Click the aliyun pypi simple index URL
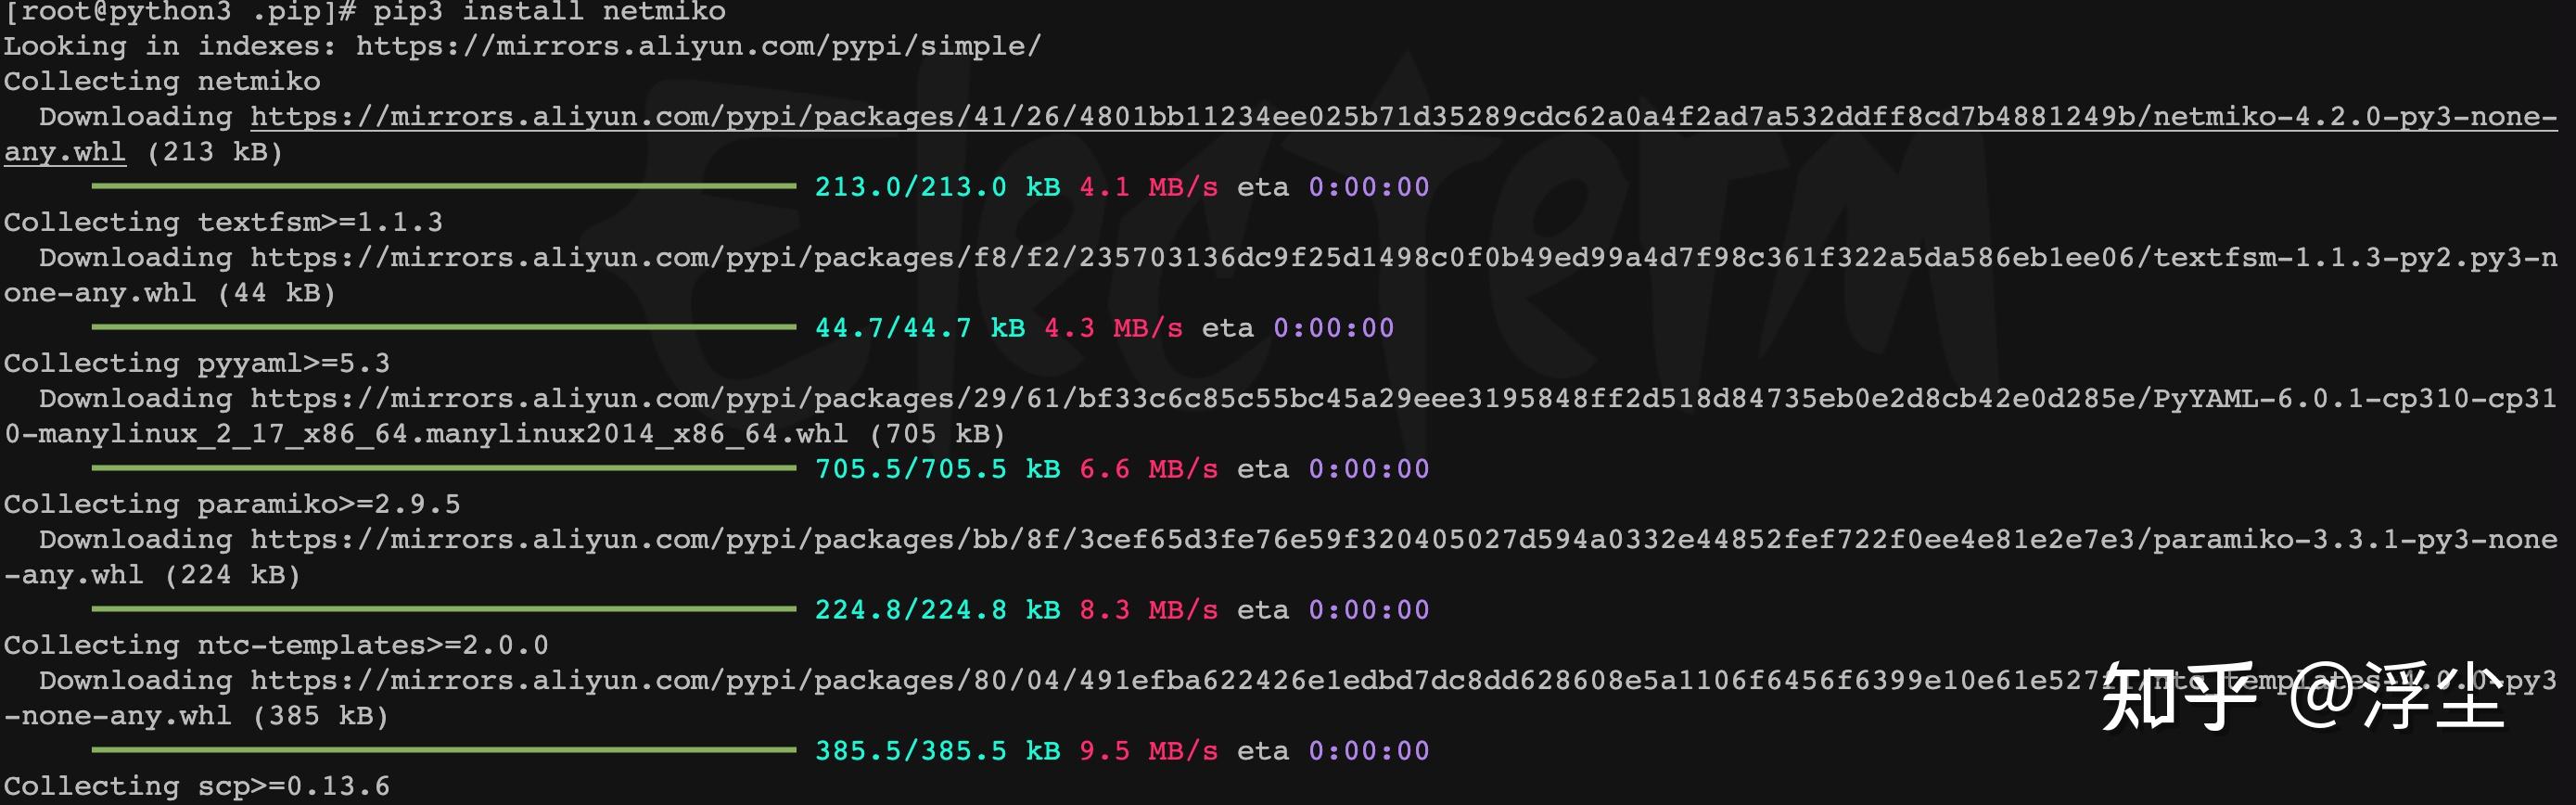The height and width of the screenshot is (805, 2576). [698, 46]
